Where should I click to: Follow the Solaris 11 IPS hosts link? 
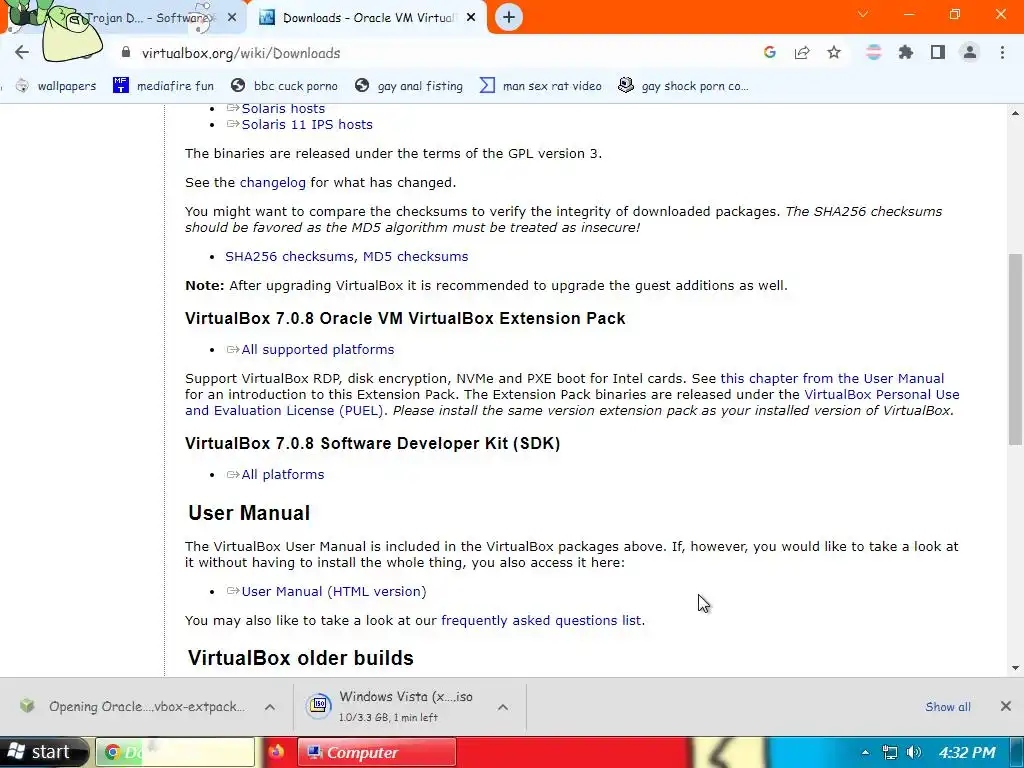point(307,124)
